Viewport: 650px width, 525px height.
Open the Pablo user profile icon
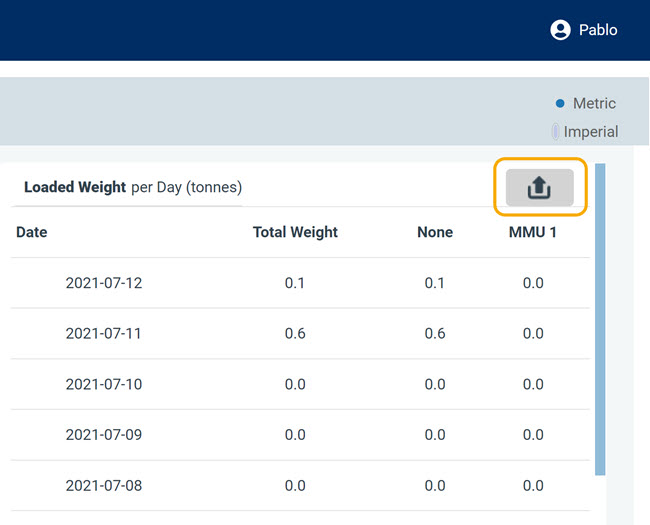click(560, 30)
